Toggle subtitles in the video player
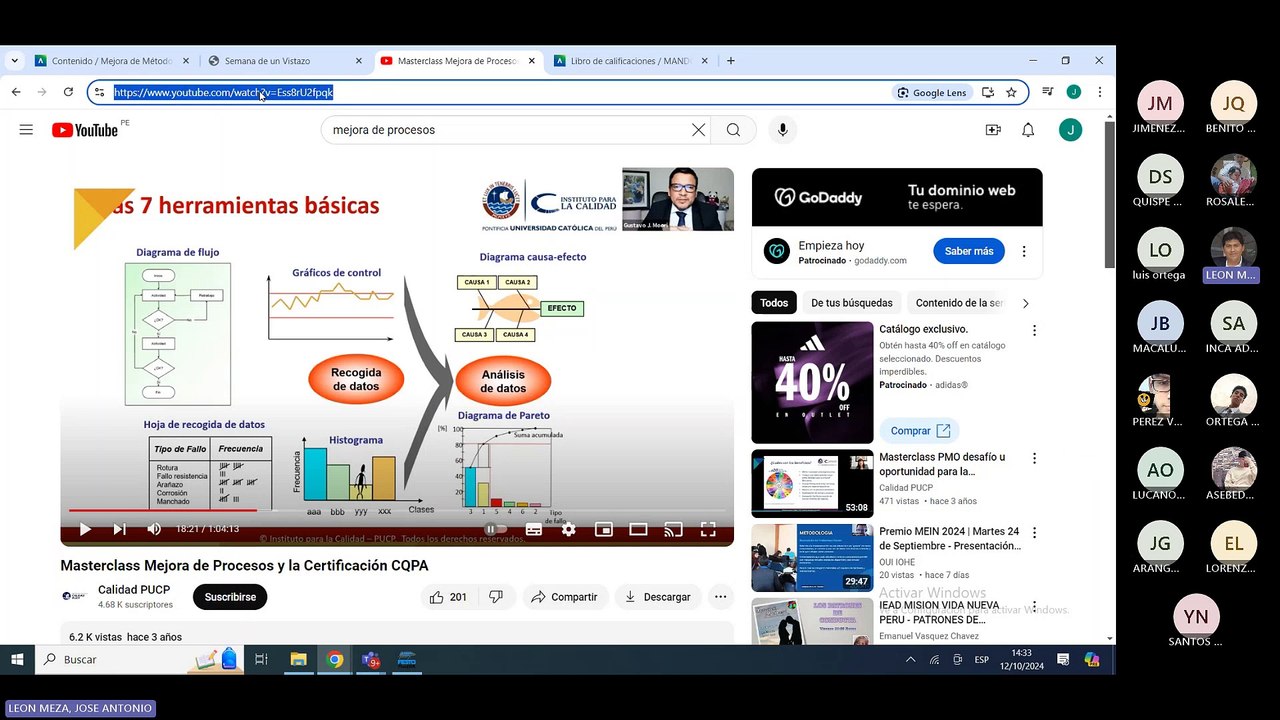 534,529
